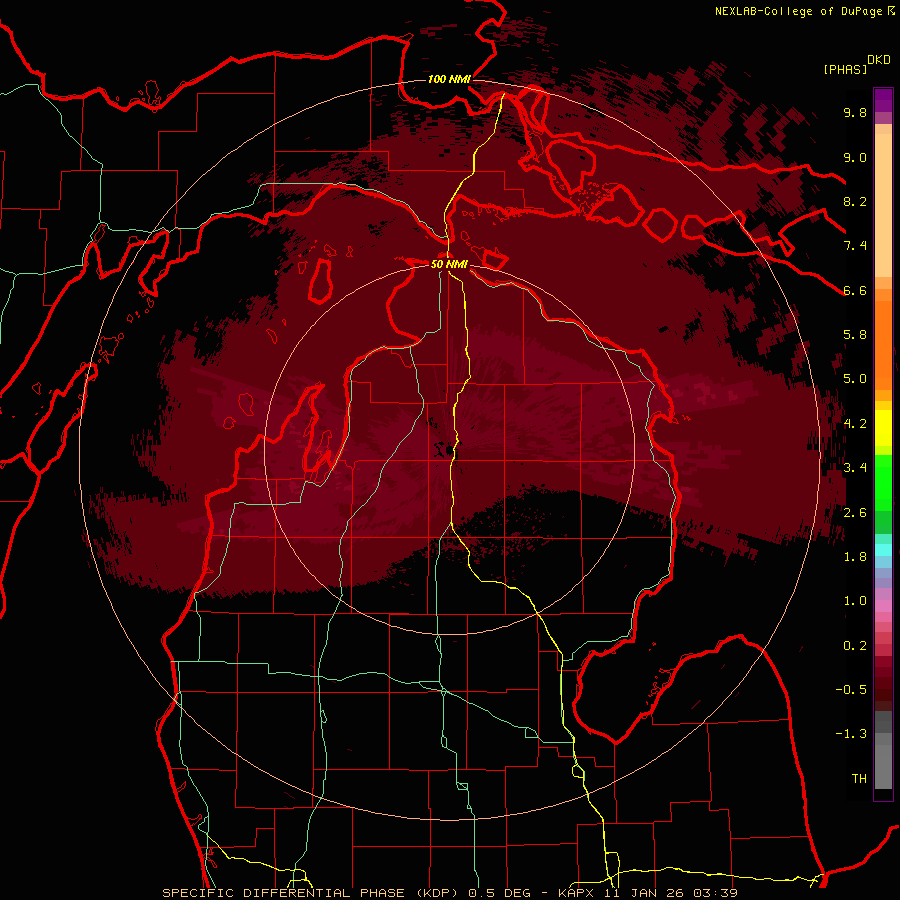This screenshot has height=900, width=900.
Task: Click the 6.6 legend value
Action: click(x=855, y=290)
